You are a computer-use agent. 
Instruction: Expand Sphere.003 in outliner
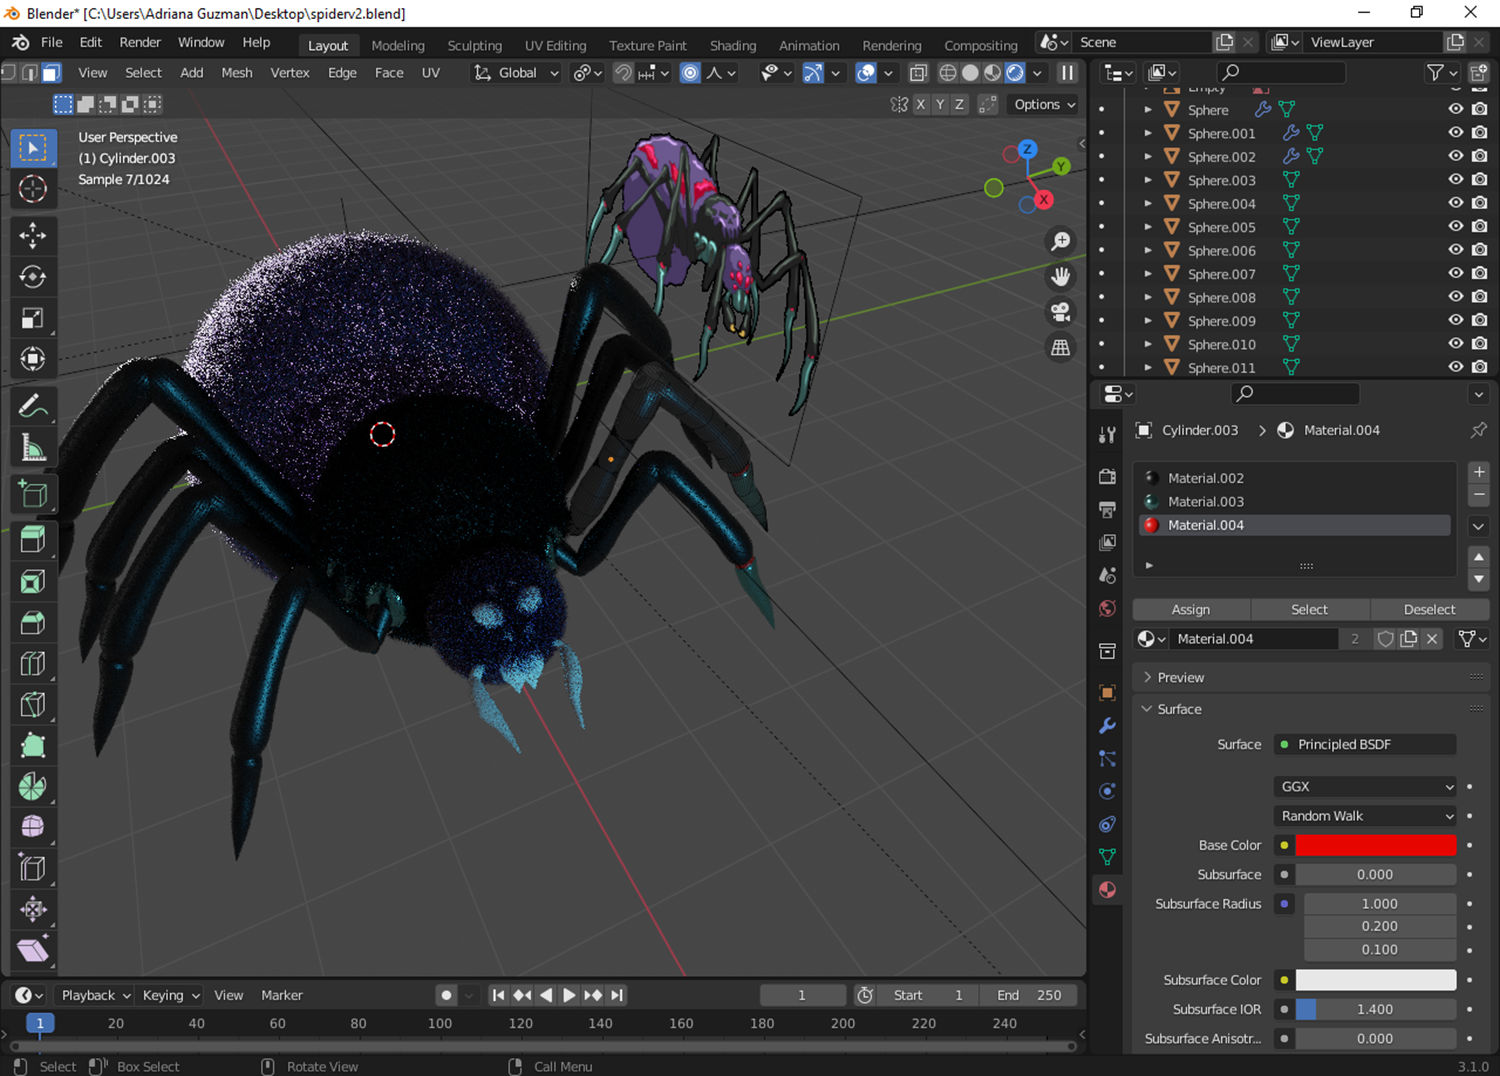coord(1148,180)
